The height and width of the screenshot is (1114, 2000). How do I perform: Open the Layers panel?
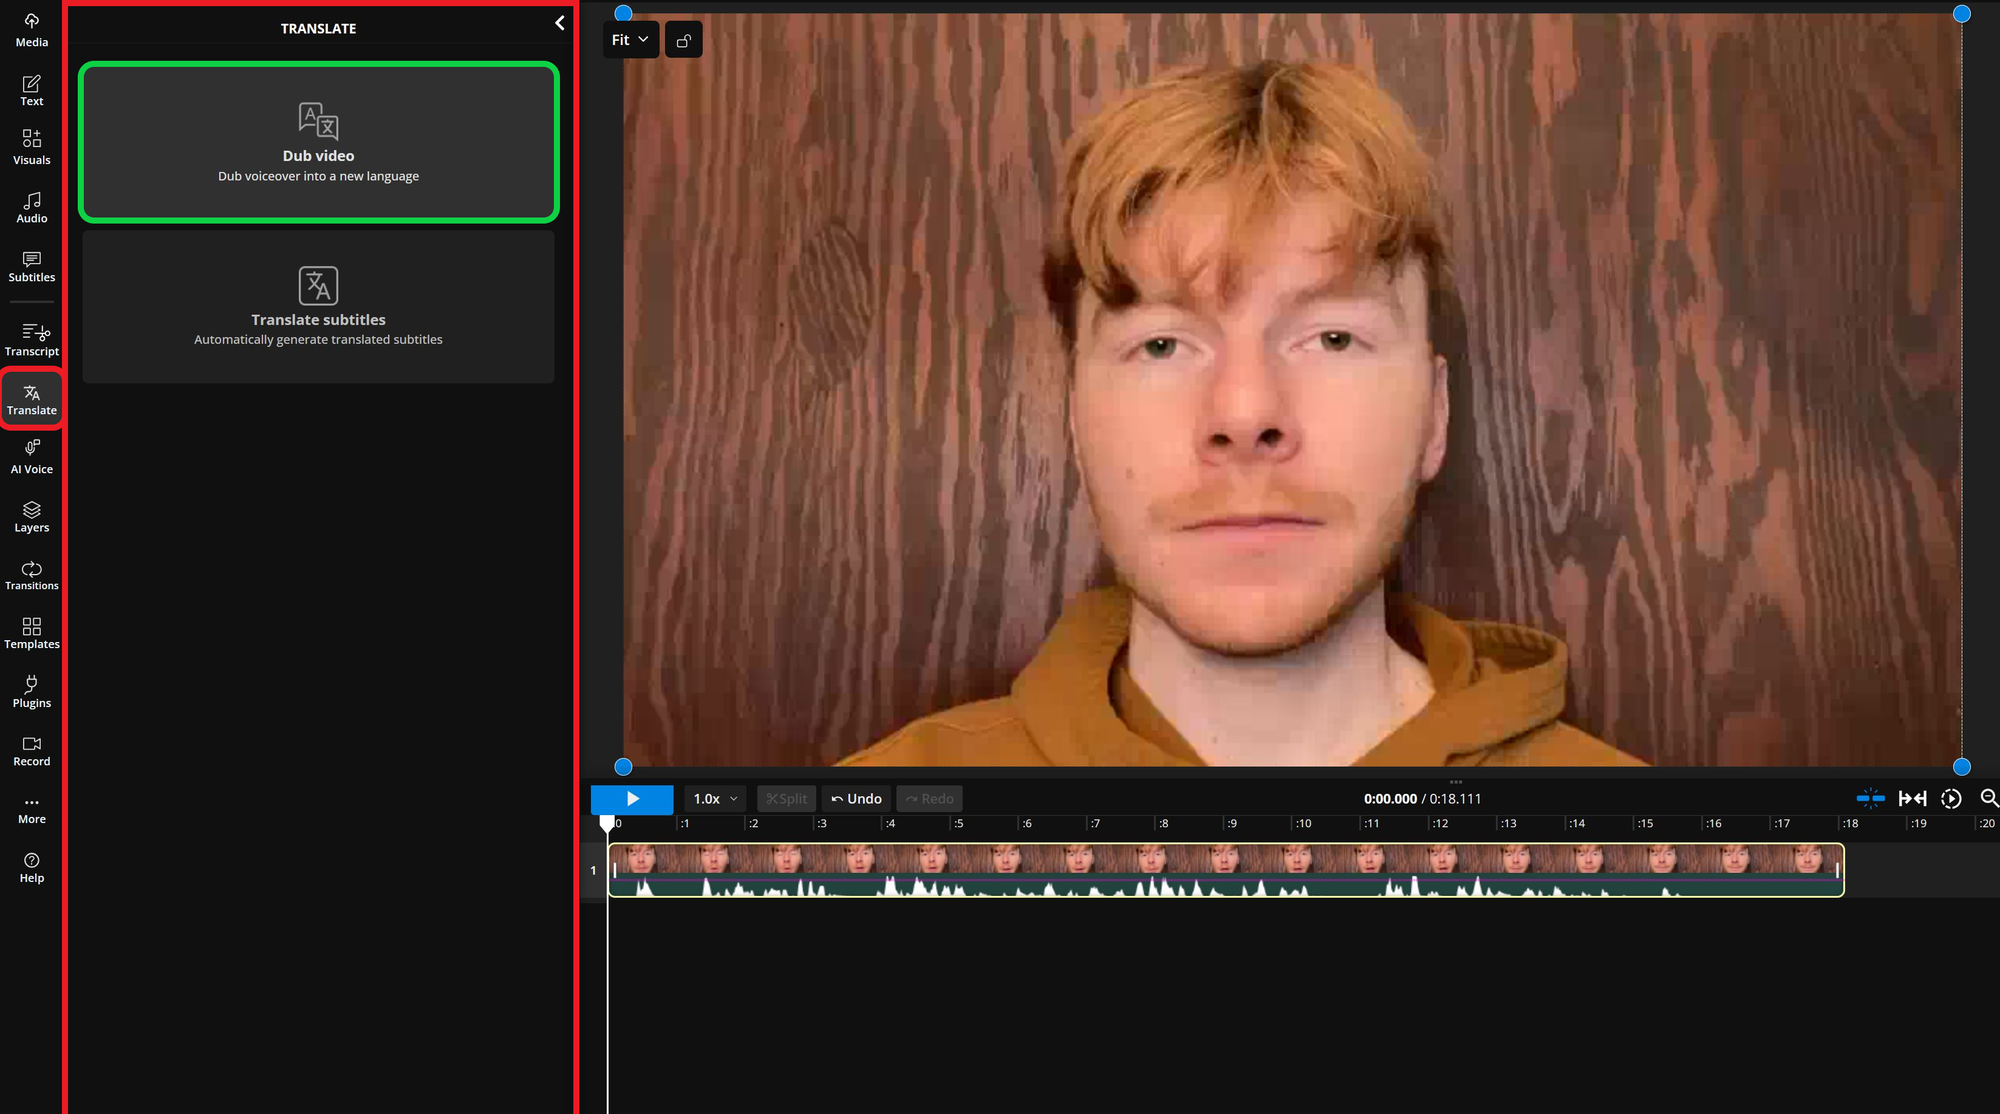click(31, 516)
